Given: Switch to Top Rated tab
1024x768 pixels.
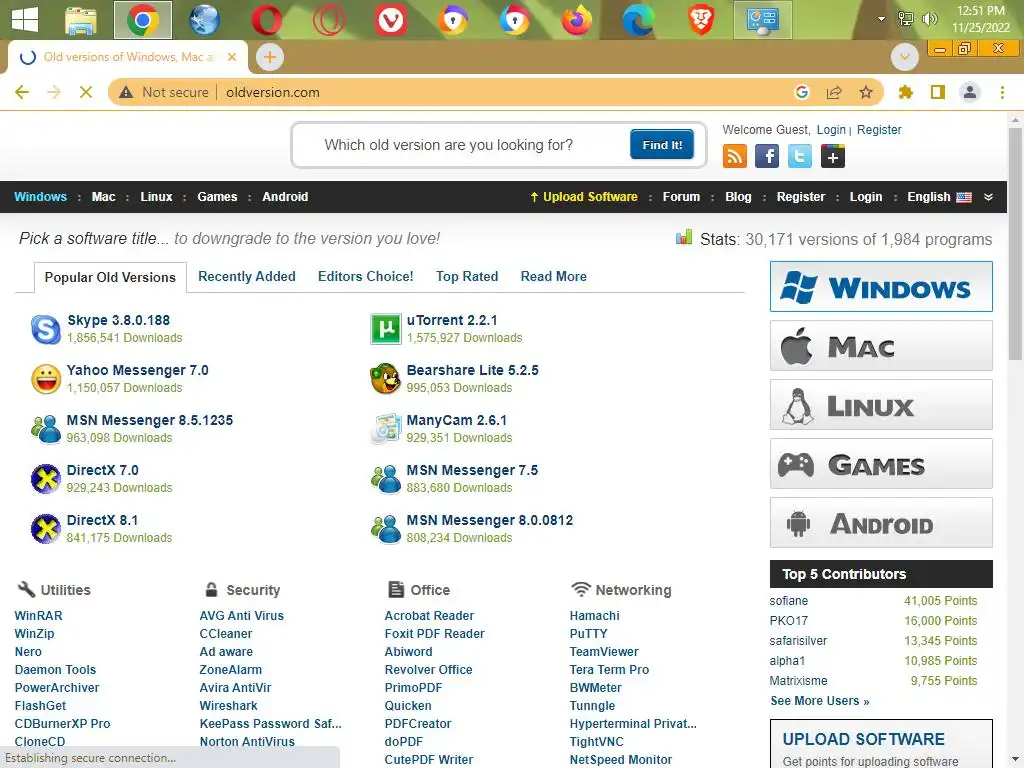Looking at the screenshot, I should pos(467,276).
